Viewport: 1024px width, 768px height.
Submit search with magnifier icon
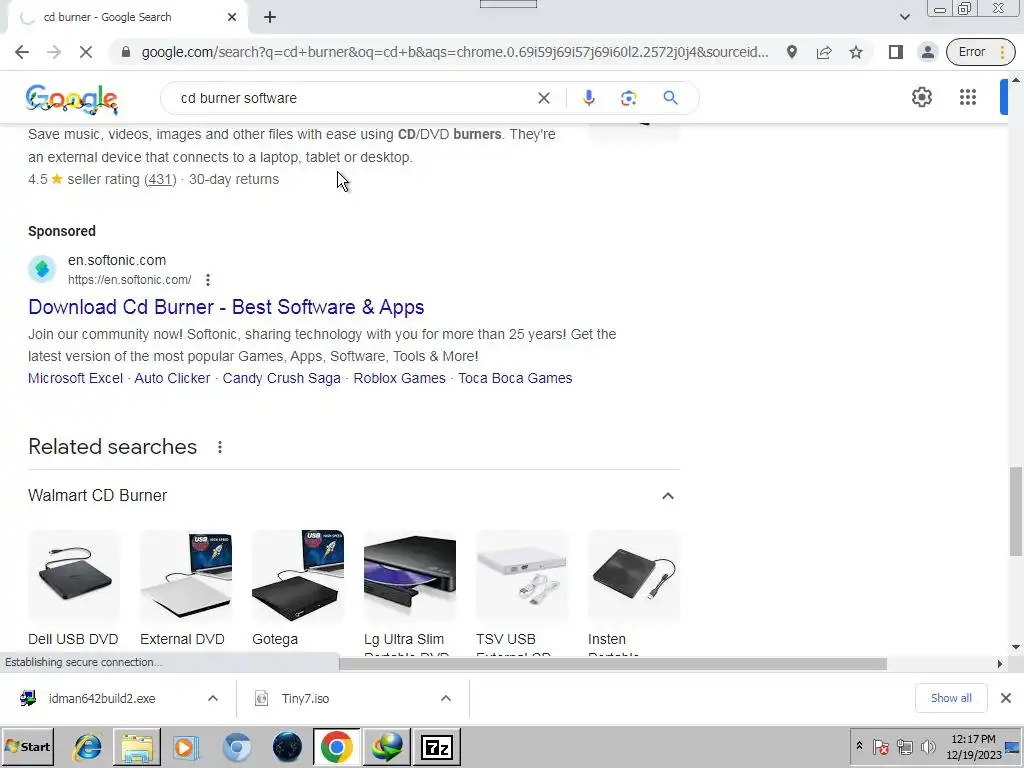[670, 98]
